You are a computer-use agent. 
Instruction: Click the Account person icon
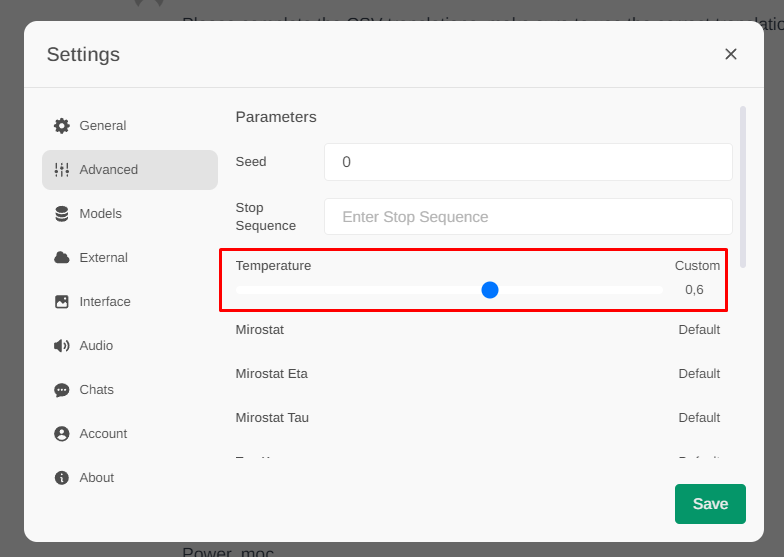click(62, 434)
